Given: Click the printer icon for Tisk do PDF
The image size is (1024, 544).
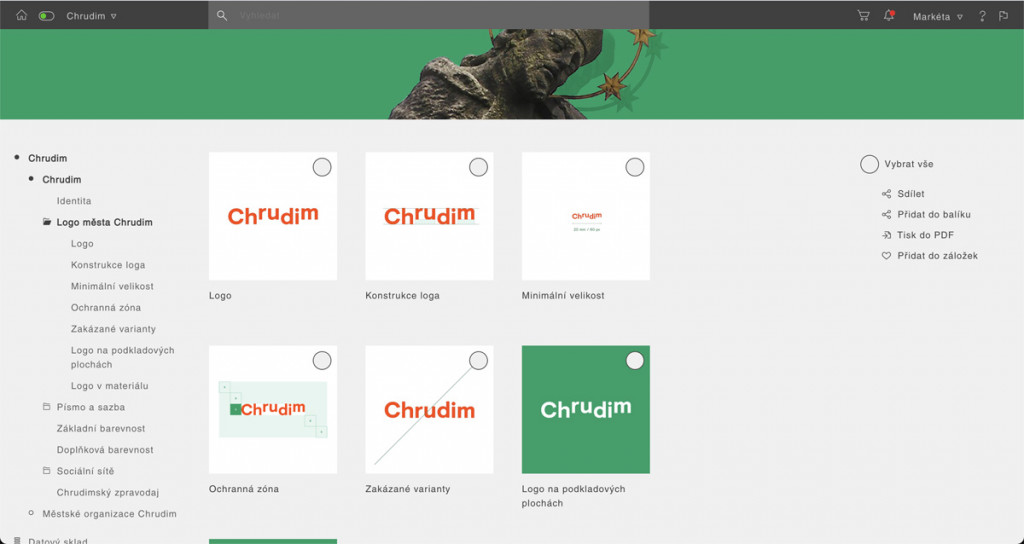Looking at the screenshot, I should tap(886, 235).
